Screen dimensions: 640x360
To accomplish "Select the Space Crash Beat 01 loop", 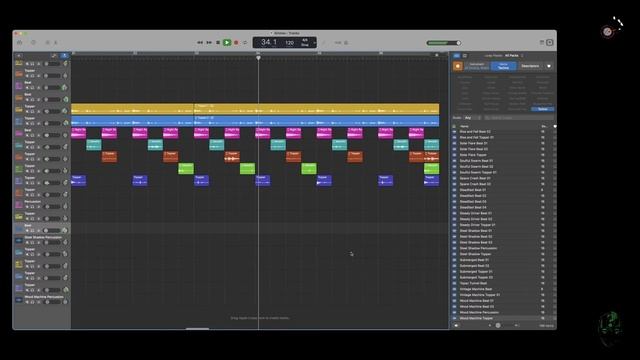I will 475,178.
